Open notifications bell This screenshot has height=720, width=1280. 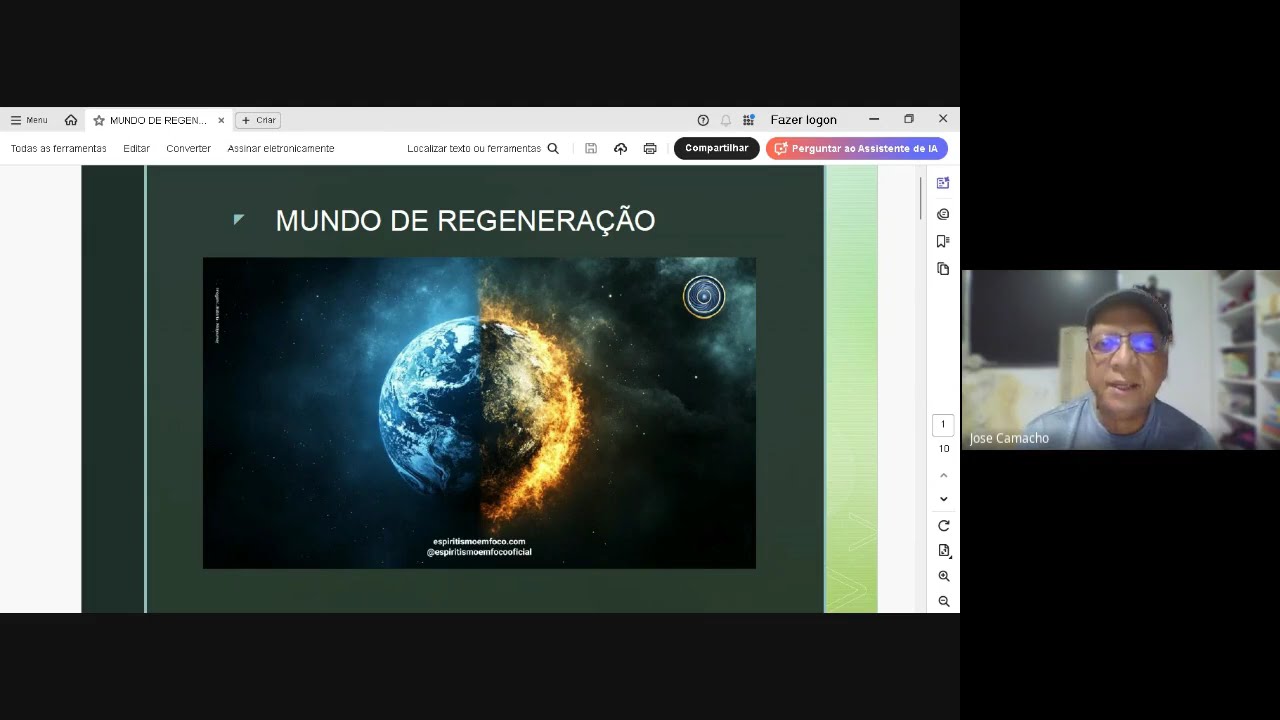click(726, 120)
